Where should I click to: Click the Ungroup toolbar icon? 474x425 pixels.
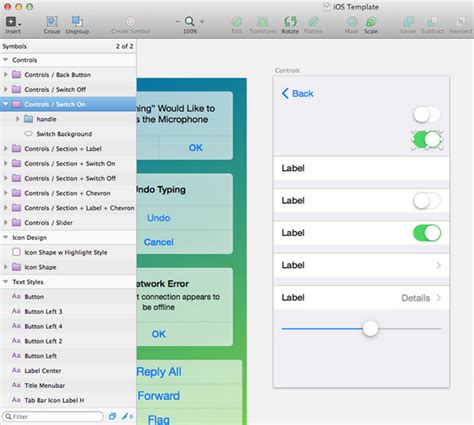[77, 22]
